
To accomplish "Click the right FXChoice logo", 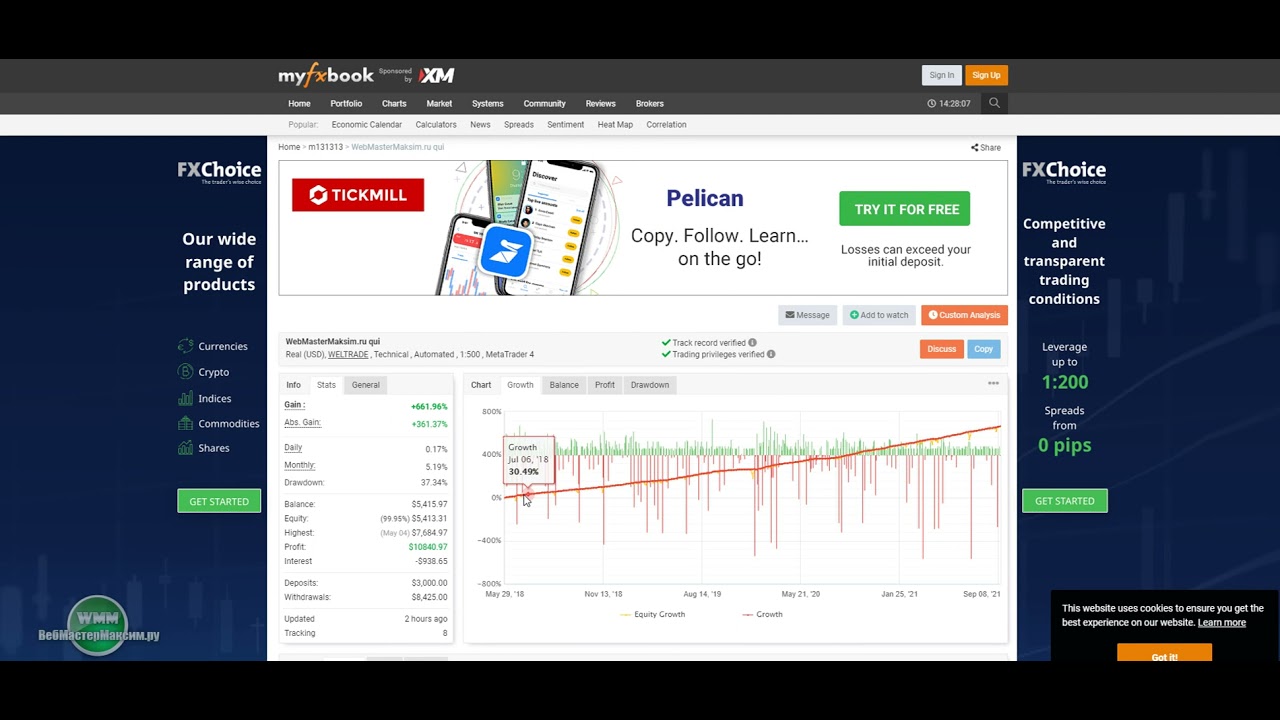I will 1064,172.
